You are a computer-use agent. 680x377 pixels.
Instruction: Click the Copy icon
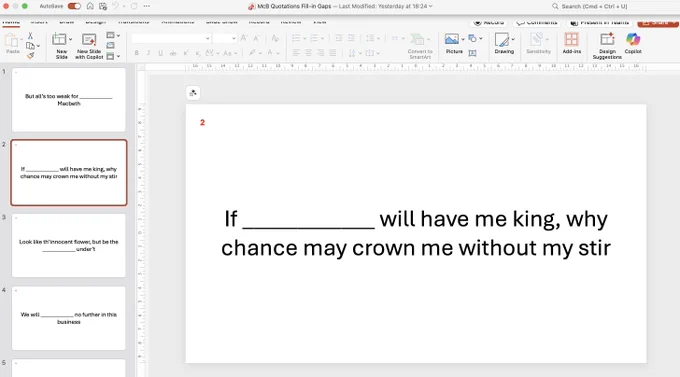(x=30, y=46)
